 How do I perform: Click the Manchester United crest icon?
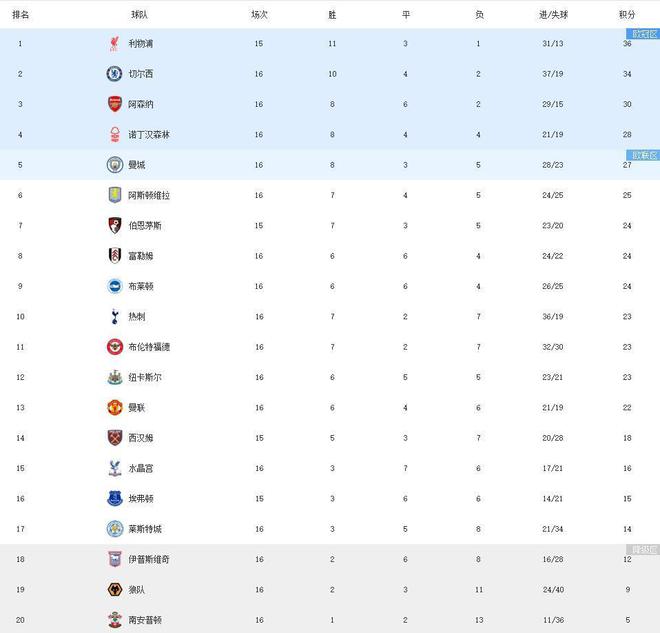click(114, 407)
